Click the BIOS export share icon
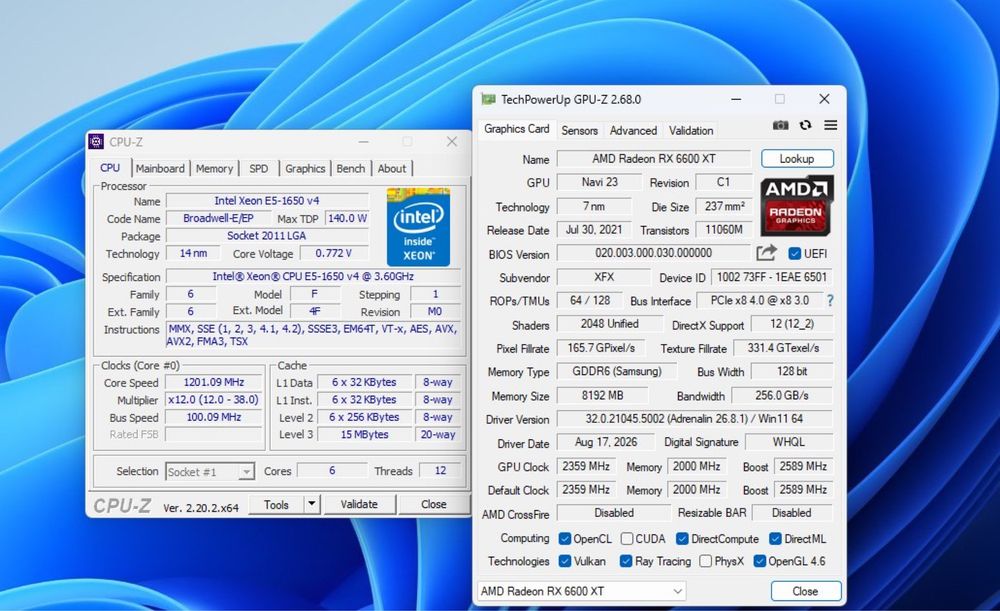 [x=766, y=253]
